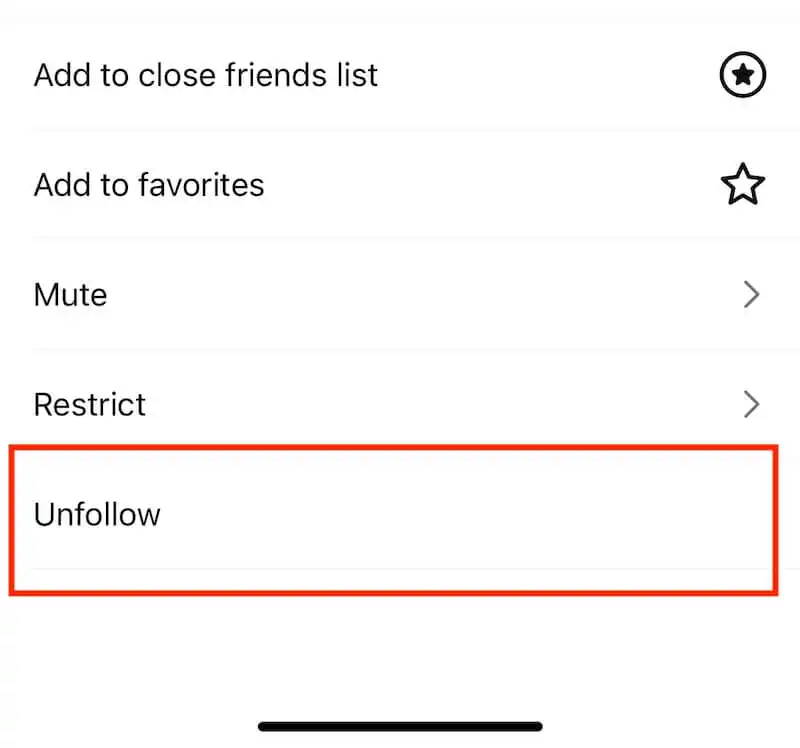Open the Mute submenu row
Screen dimensions: 800x748
pos(400,294)
